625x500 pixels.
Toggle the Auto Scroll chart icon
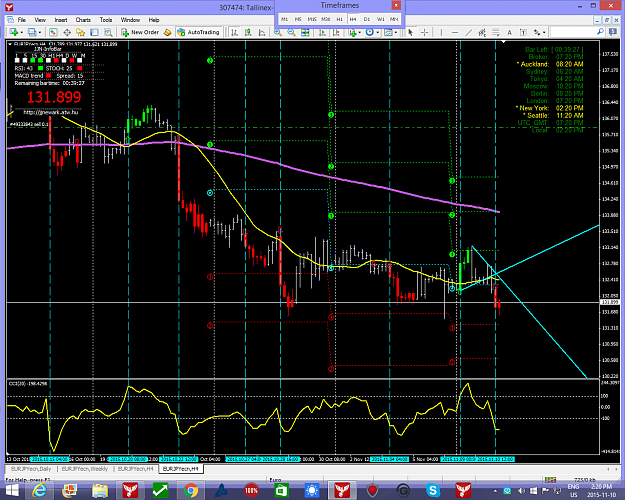click(322, 32)
